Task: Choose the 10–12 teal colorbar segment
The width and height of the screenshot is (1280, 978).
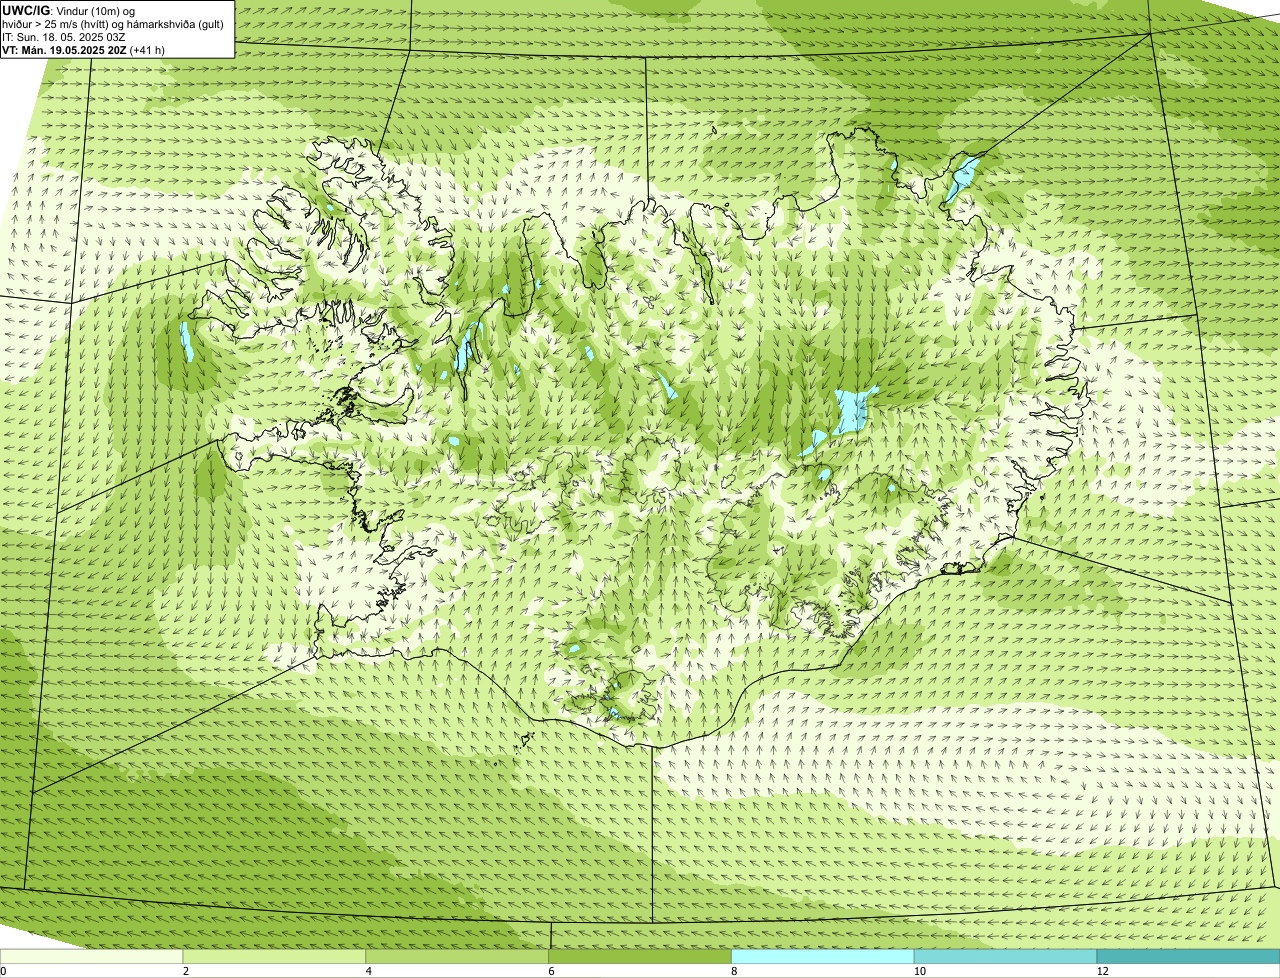Action: tap(1005, 956)
